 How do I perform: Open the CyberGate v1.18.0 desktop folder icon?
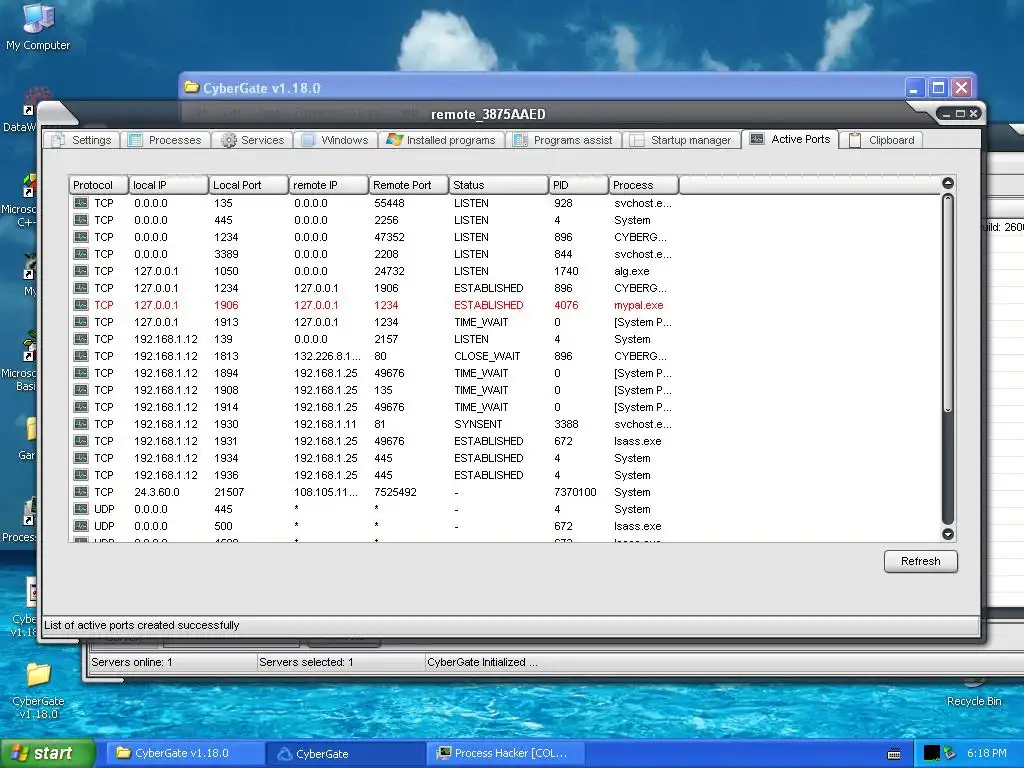click(x=38, y=689)
